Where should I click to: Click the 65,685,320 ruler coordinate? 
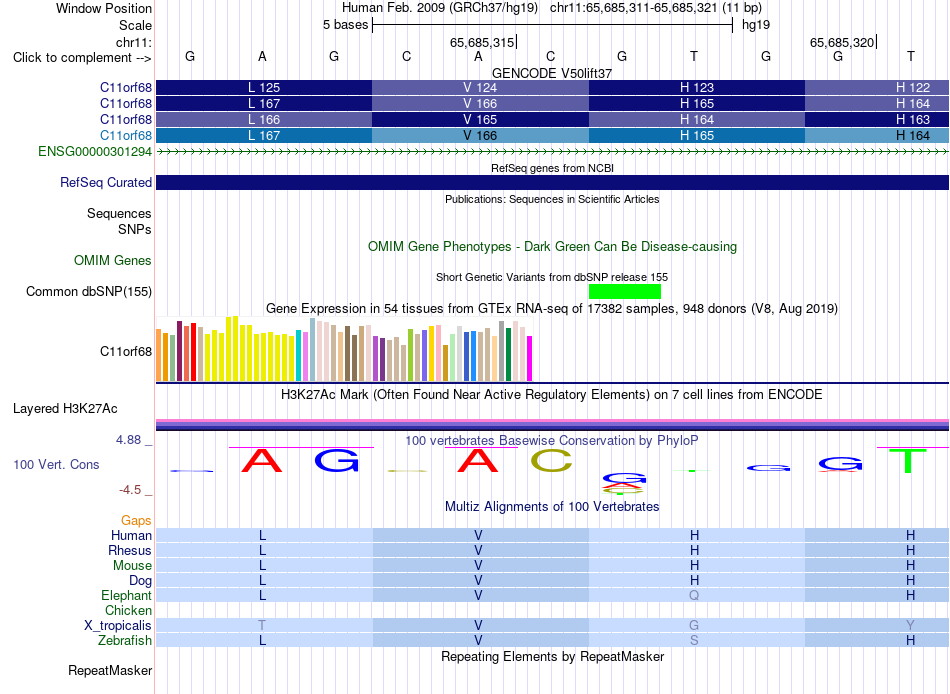point(842,42)
